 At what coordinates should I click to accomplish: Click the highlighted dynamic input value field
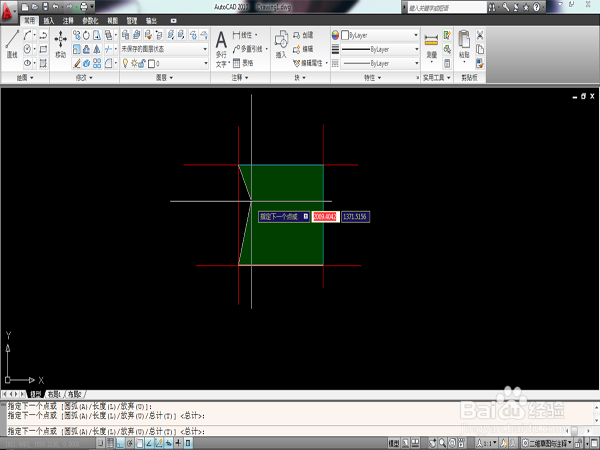click(x=325, y=217)
